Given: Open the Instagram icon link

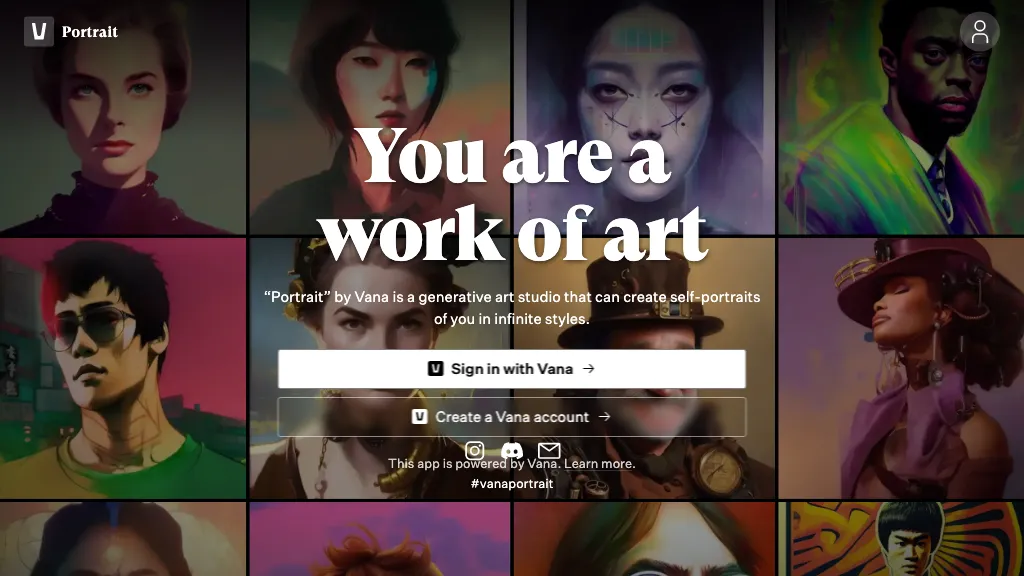Looking at the screenshot, I should pos(475,451).
